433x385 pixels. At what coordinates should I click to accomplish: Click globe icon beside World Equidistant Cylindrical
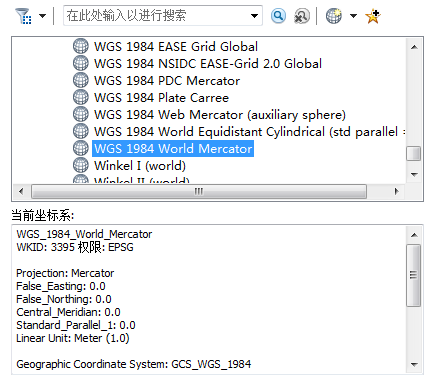click(x=81, y=131)
